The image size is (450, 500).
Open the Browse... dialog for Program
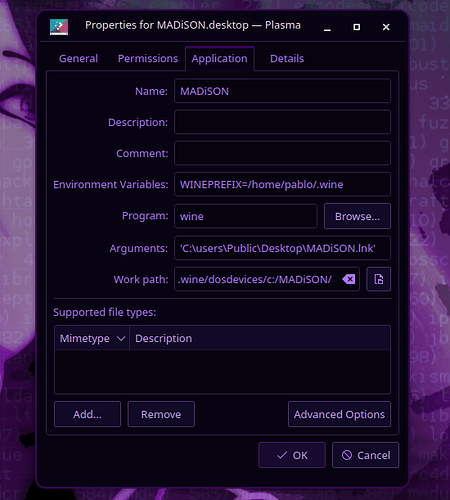357,216
